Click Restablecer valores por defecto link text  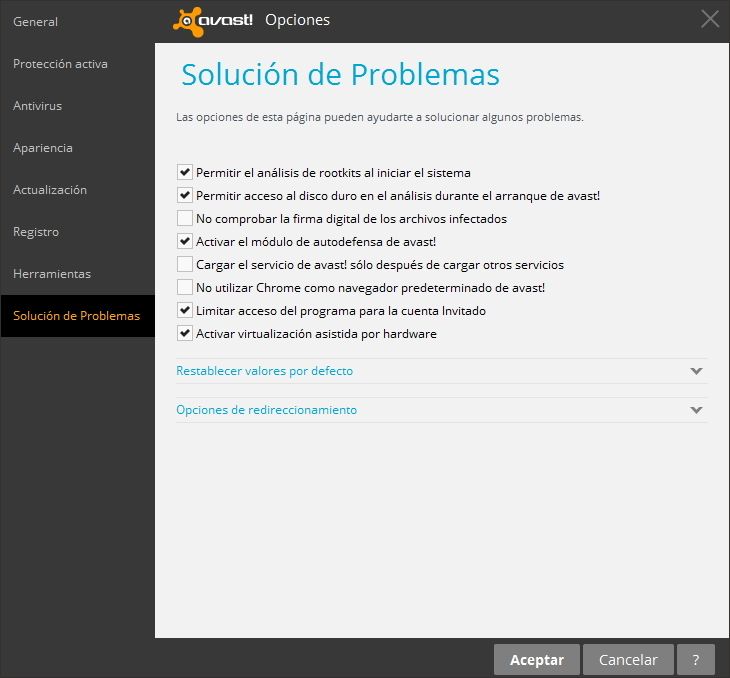[264, 371]
